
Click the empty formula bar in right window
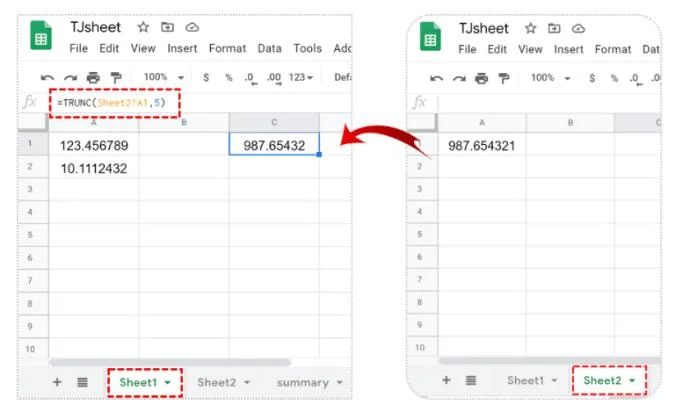pyautogui.click(x=549, y=103)
